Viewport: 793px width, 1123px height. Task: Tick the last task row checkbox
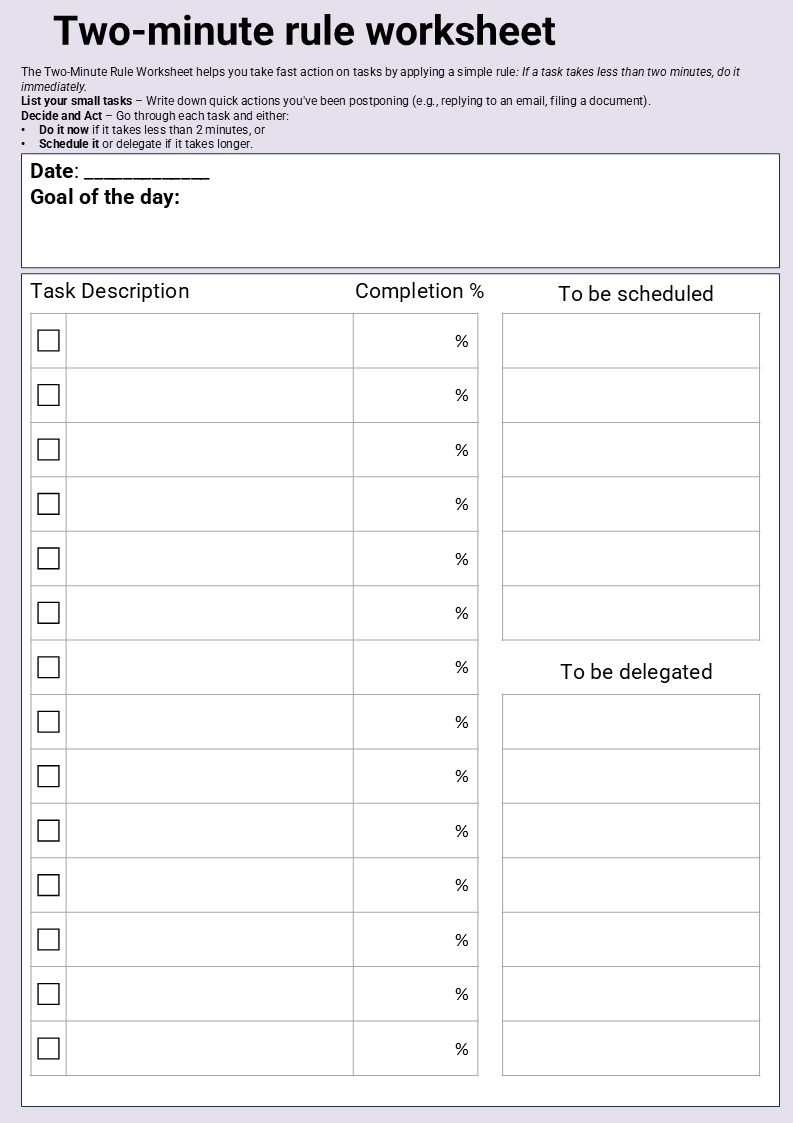tap(48, 1048)
